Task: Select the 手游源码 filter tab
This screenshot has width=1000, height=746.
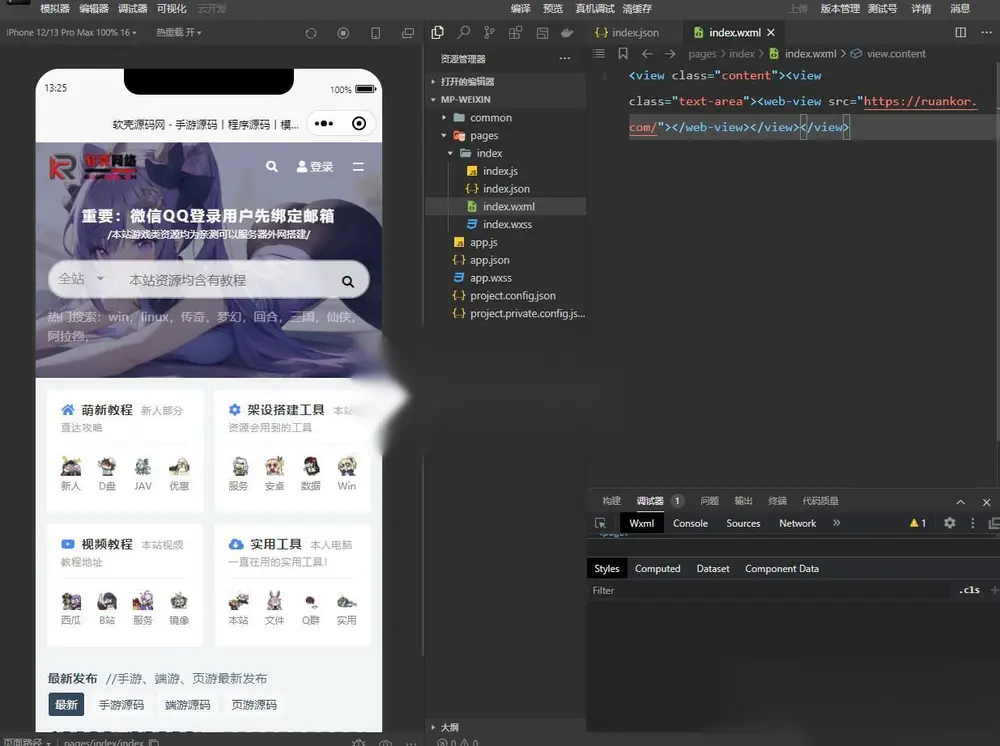Action: pyautogui.click(x=121, y=705)
